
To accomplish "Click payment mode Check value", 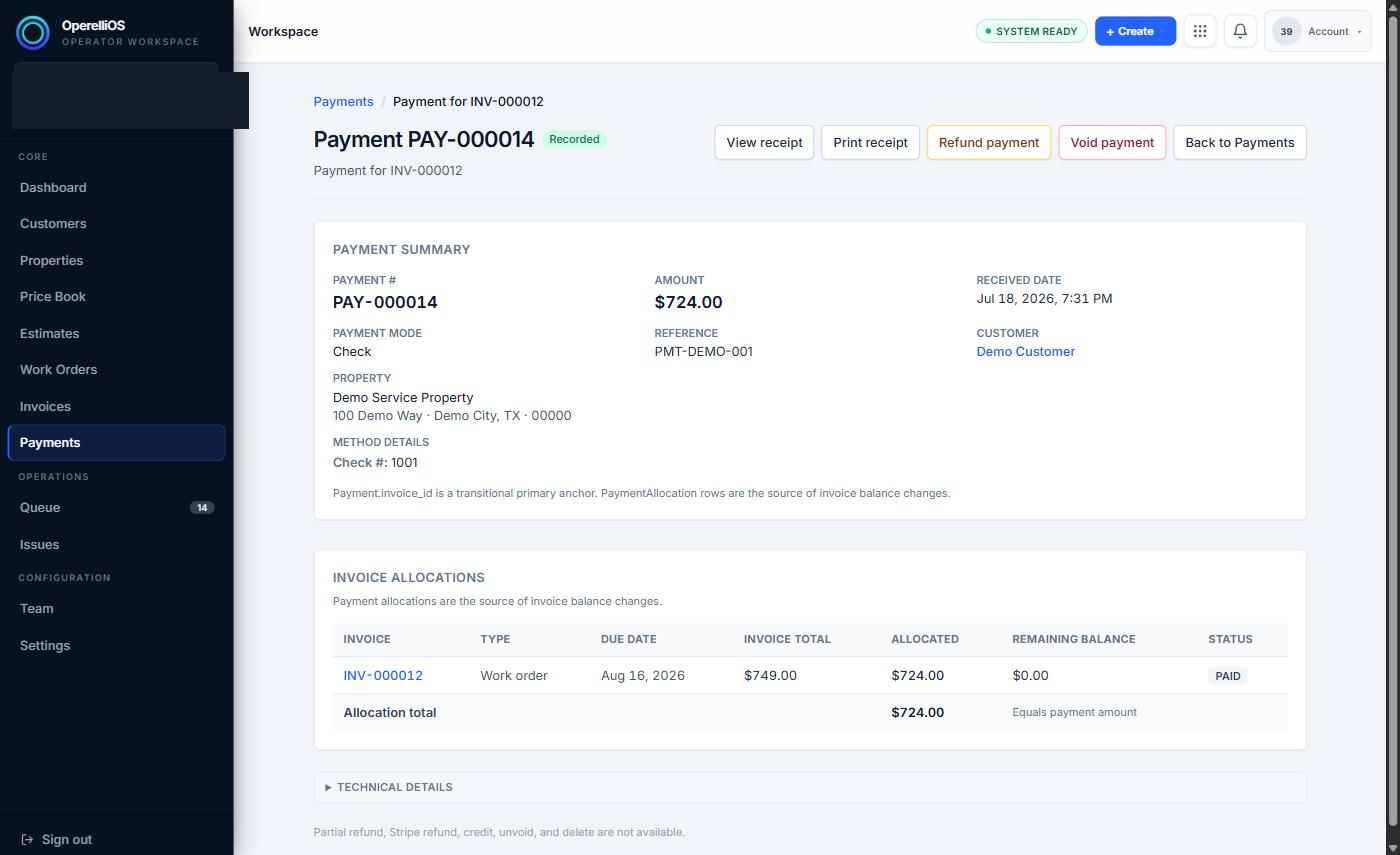I will click(352, 352).
